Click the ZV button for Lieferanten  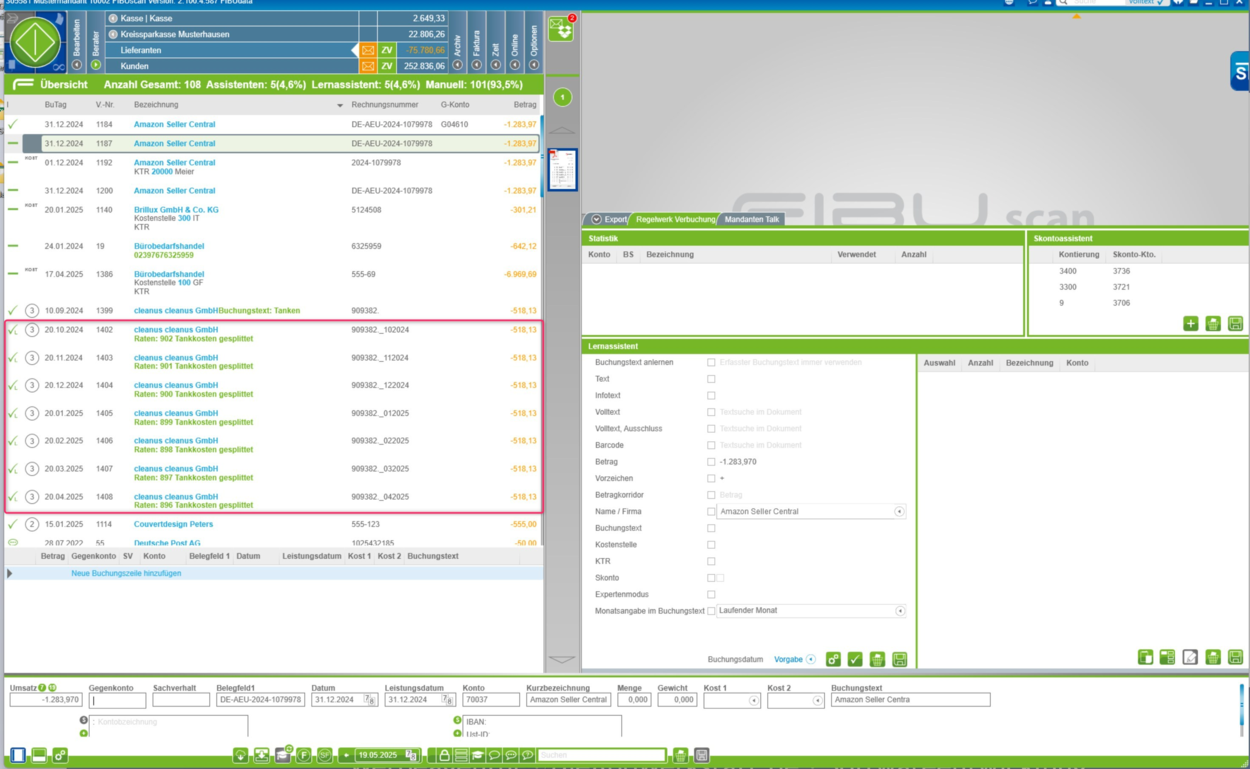(x=387, y=50)
